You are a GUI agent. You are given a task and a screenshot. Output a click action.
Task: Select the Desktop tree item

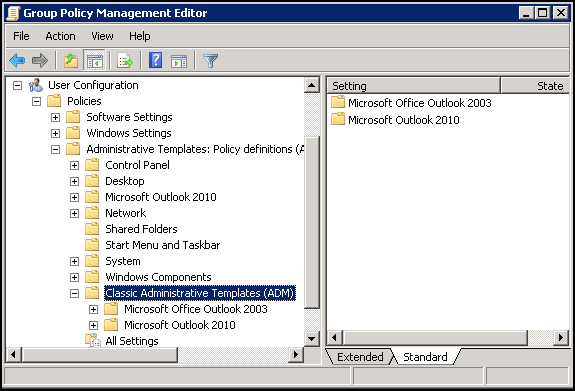click(125, 181)
